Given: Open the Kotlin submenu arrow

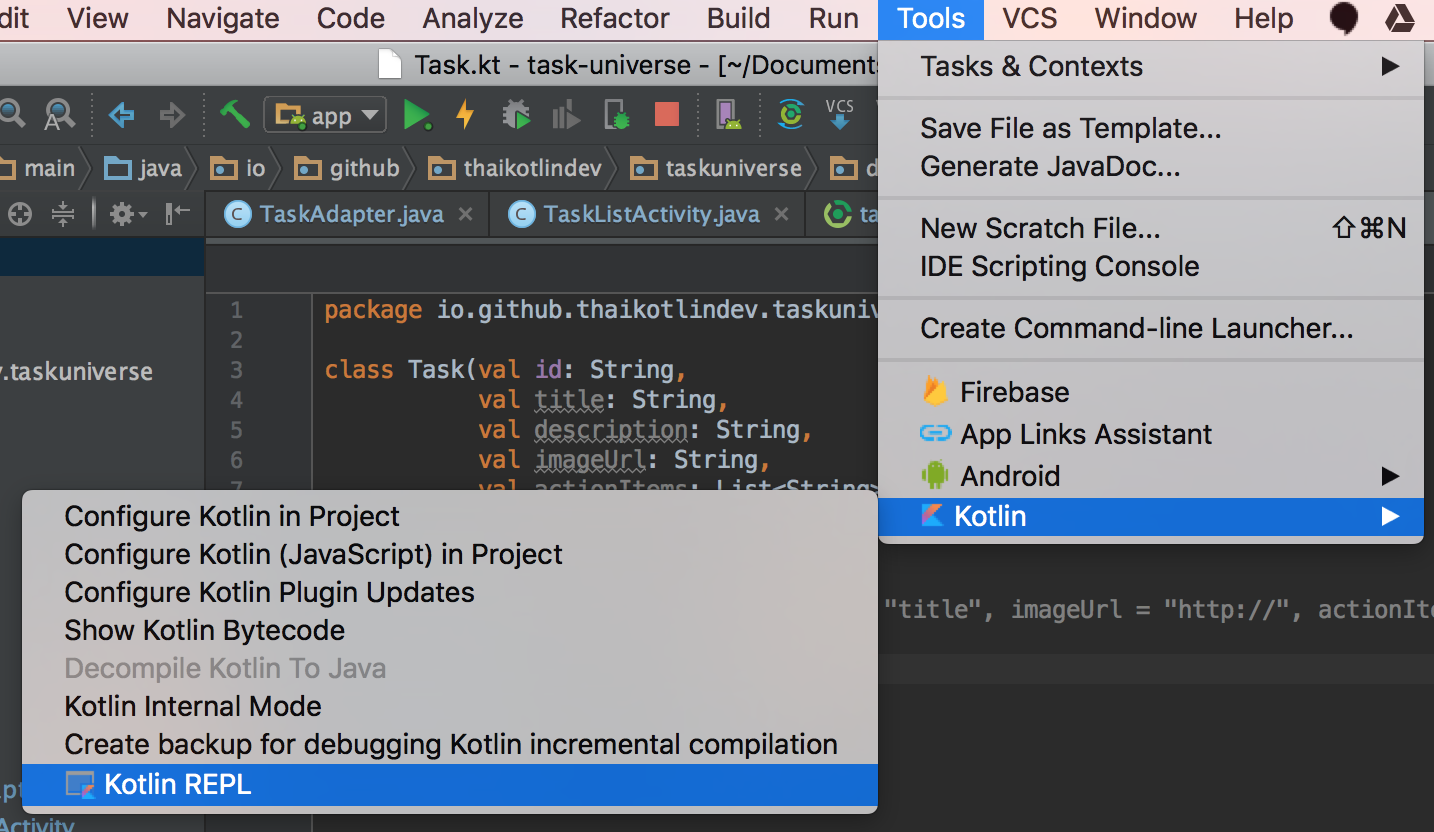Looking at the screenshot, I should pyautogui.click(x=1391, y=516).
